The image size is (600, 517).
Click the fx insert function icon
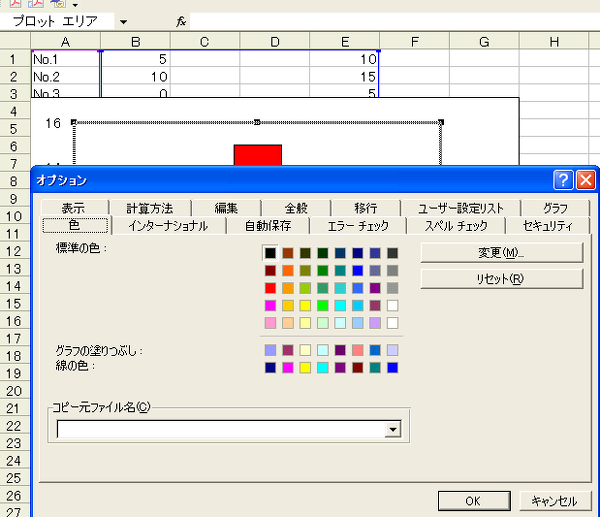(x=181, y=21)
